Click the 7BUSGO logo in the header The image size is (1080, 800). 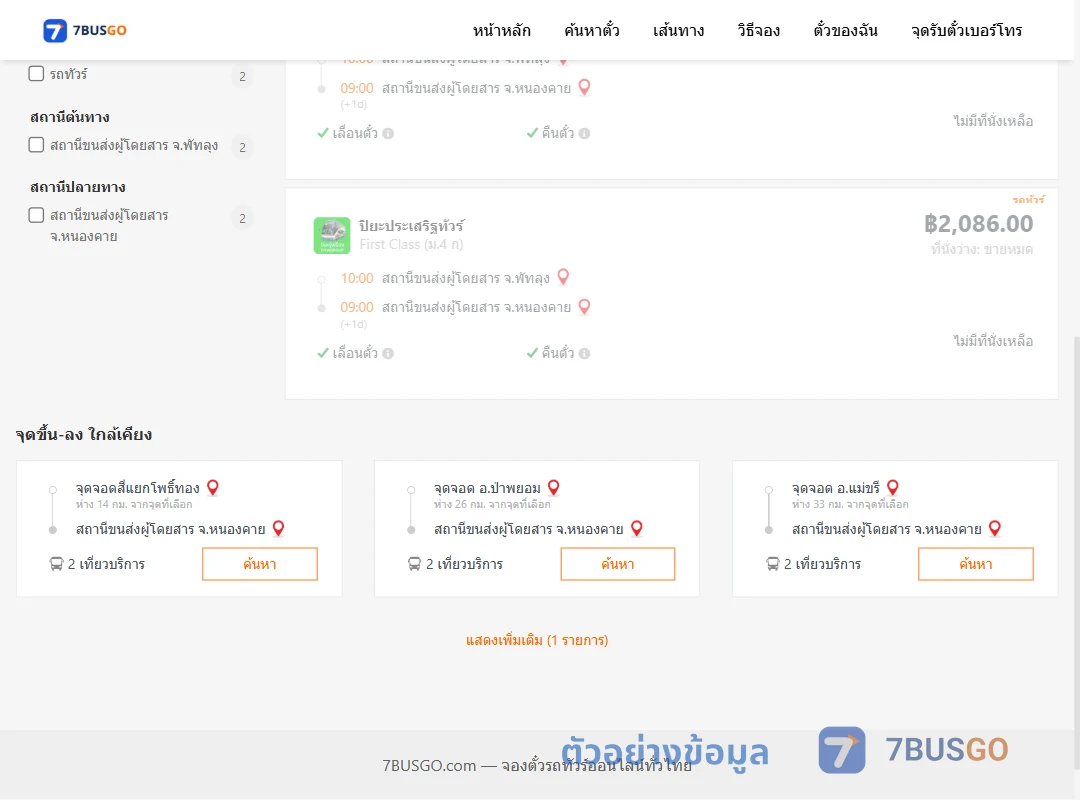click(x=85, y=30)
